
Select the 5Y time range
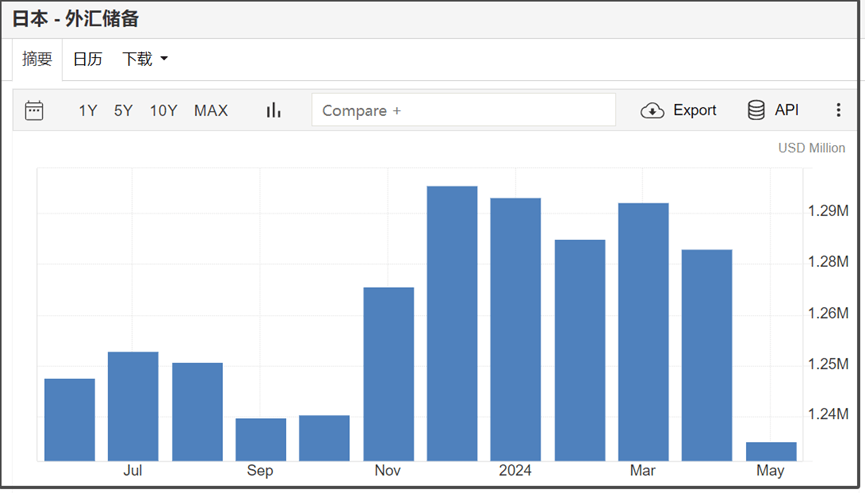[123, 110]
